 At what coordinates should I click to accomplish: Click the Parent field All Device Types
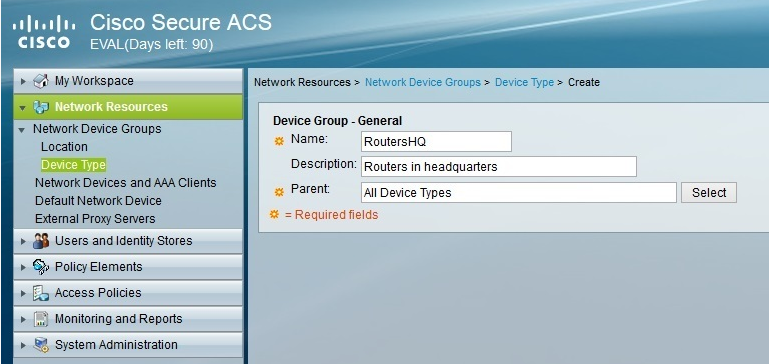(519, 193)
